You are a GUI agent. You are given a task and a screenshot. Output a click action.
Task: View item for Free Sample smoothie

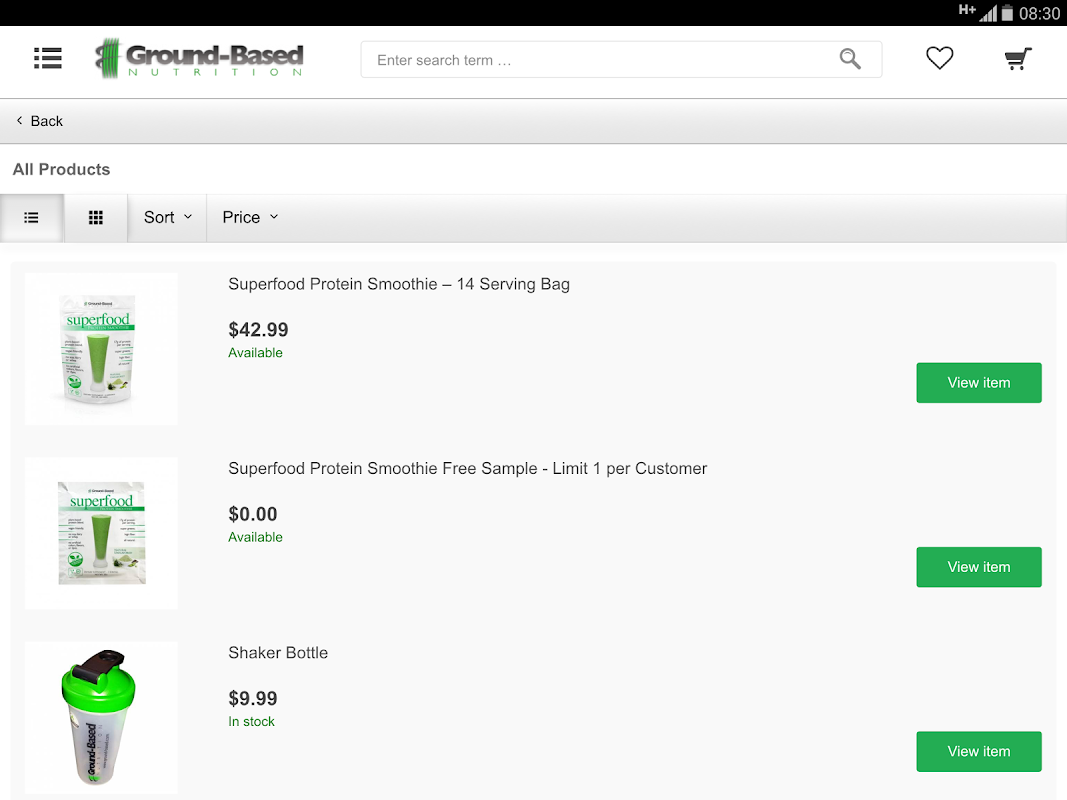click(979, 567)
